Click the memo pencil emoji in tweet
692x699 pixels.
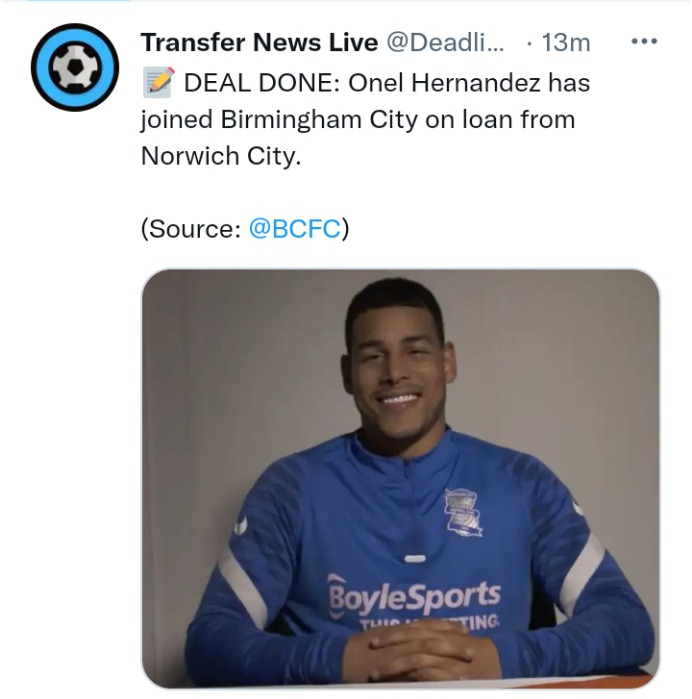point(159,82)
